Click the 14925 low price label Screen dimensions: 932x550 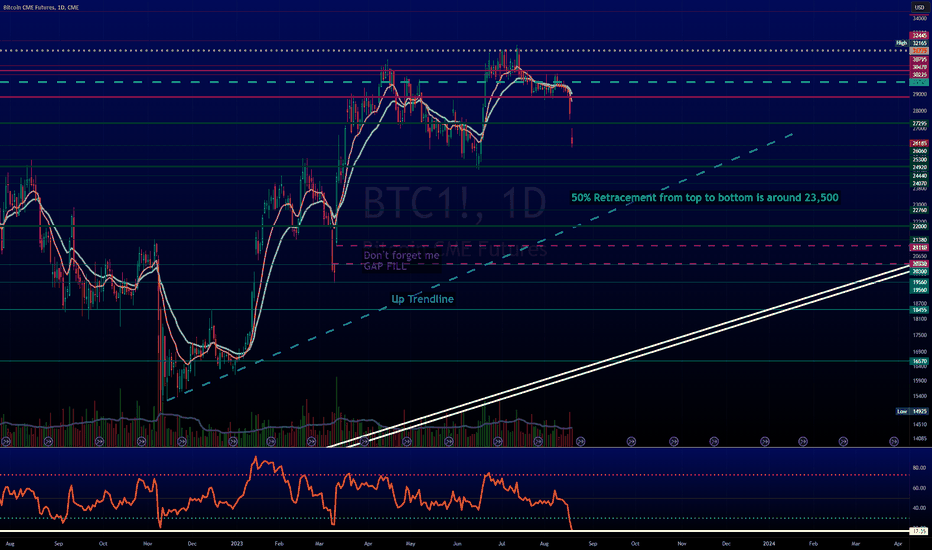pos(920,411)
